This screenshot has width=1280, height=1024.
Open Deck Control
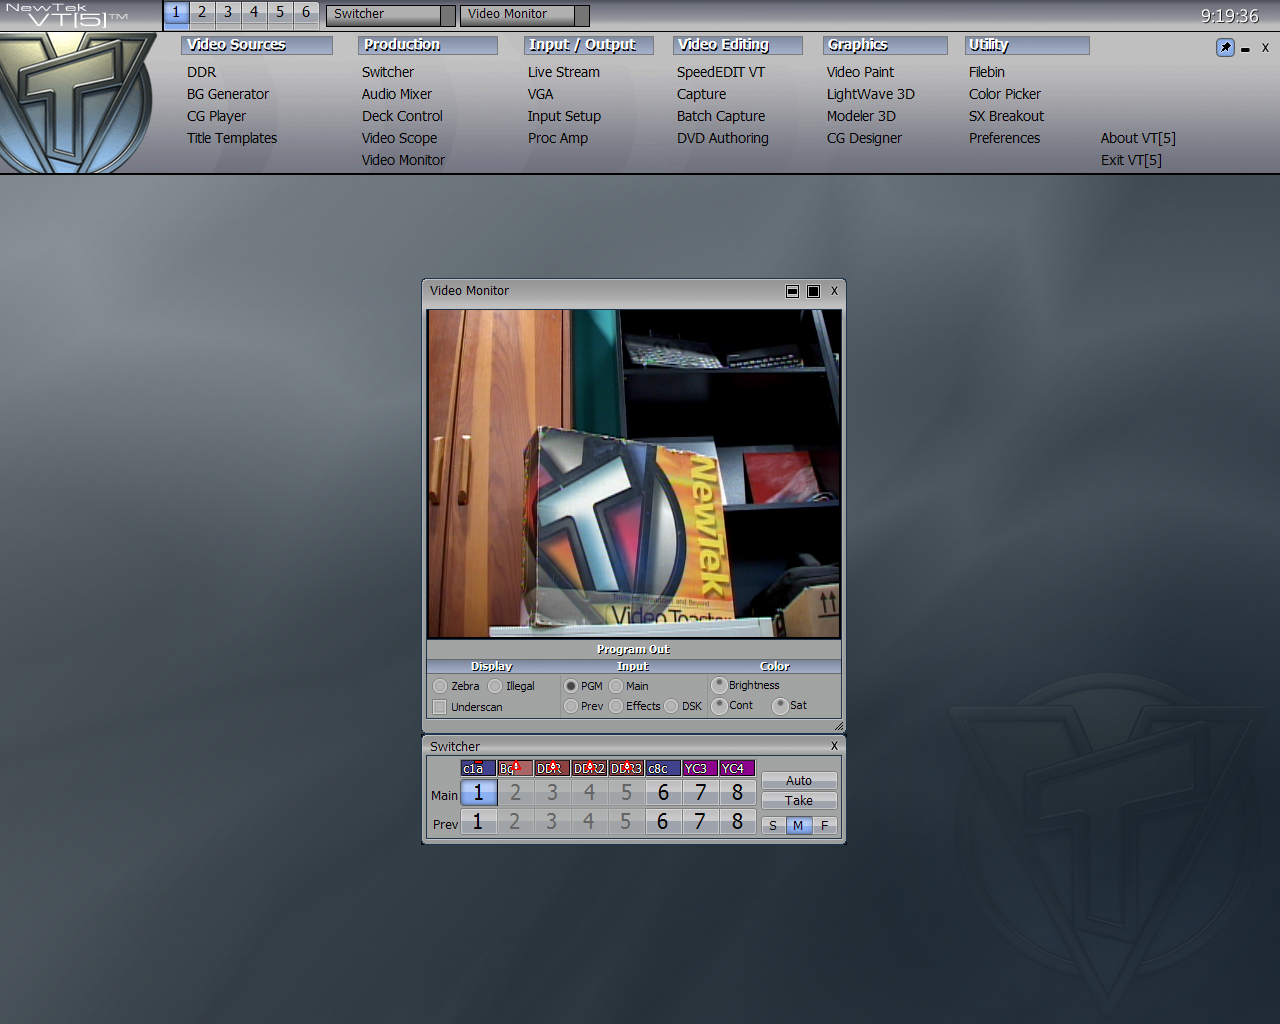(402, 116)
